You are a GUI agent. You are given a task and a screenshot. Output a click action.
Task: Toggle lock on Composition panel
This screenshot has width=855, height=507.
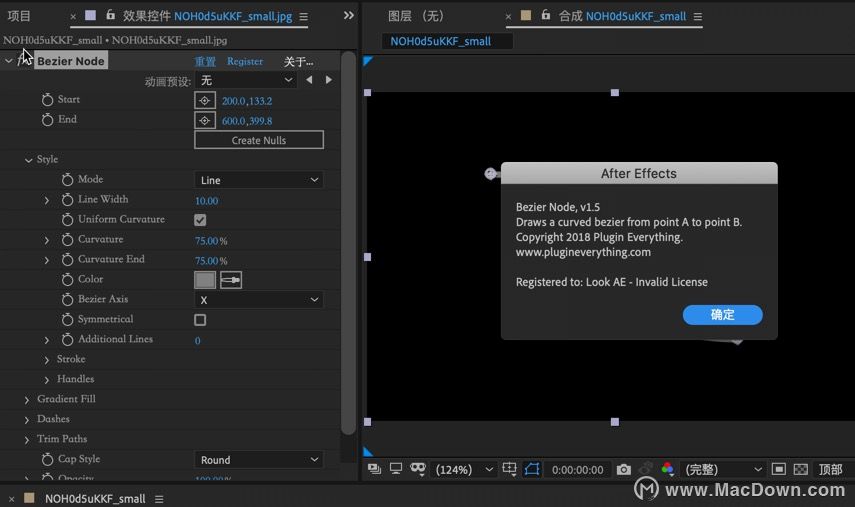pos(545,15)
